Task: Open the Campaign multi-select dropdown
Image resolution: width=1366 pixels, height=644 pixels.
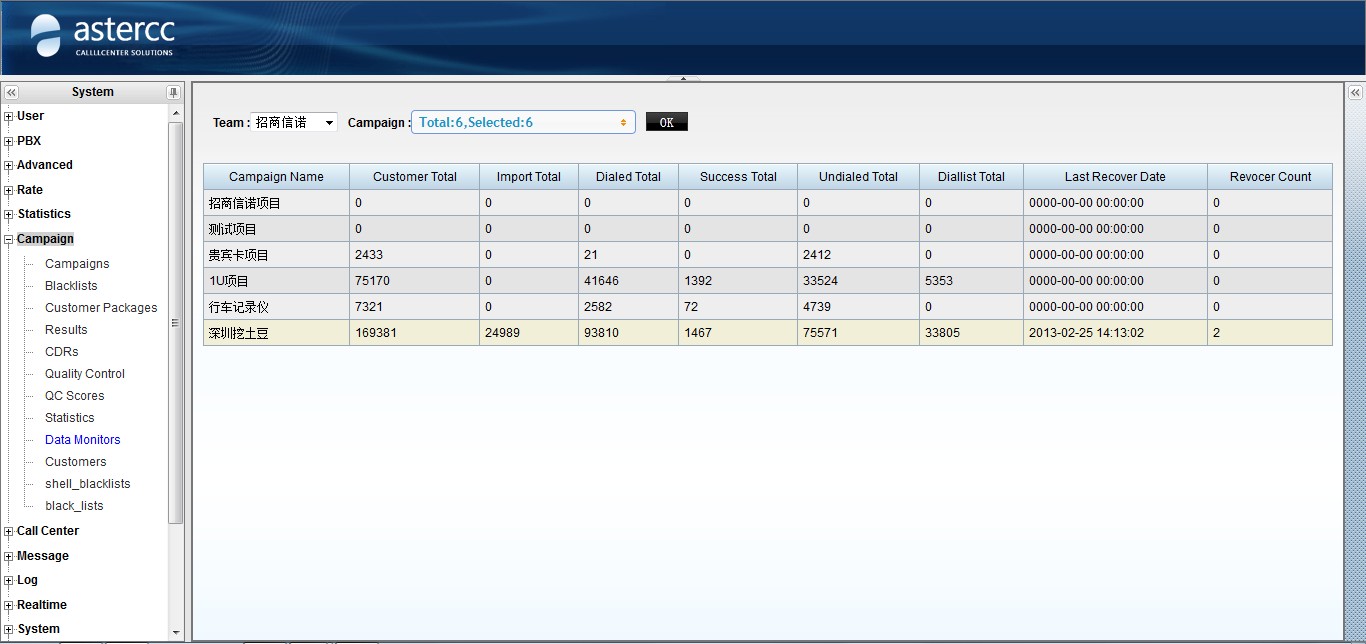Action: [x=523, y=122]
